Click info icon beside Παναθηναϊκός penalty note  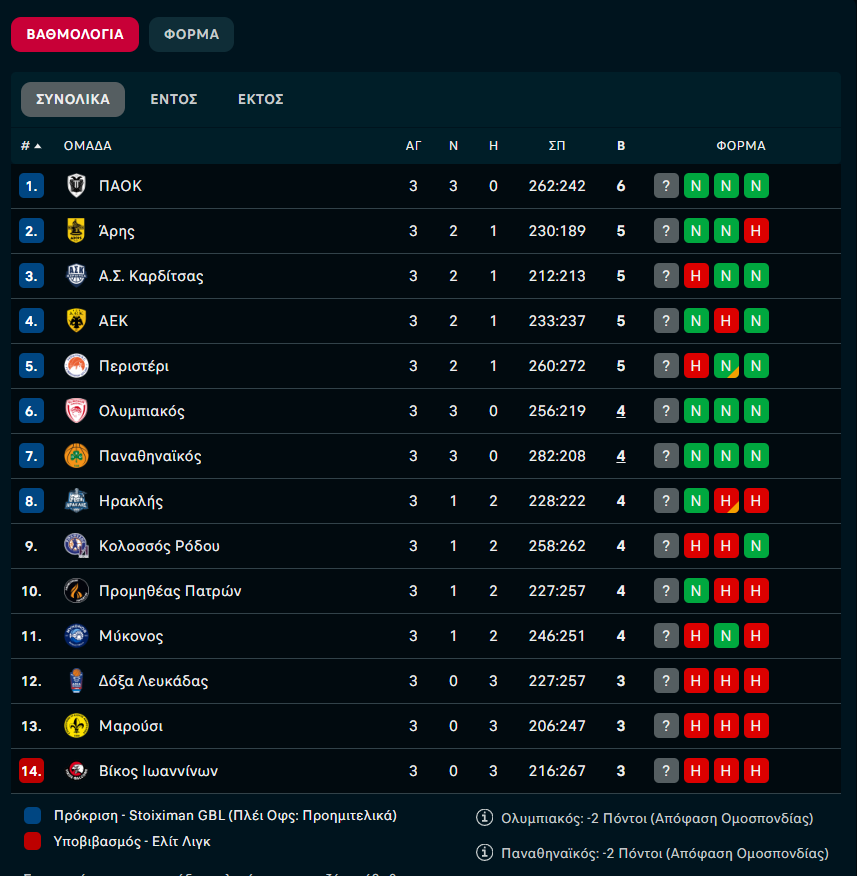pos(484,853)
